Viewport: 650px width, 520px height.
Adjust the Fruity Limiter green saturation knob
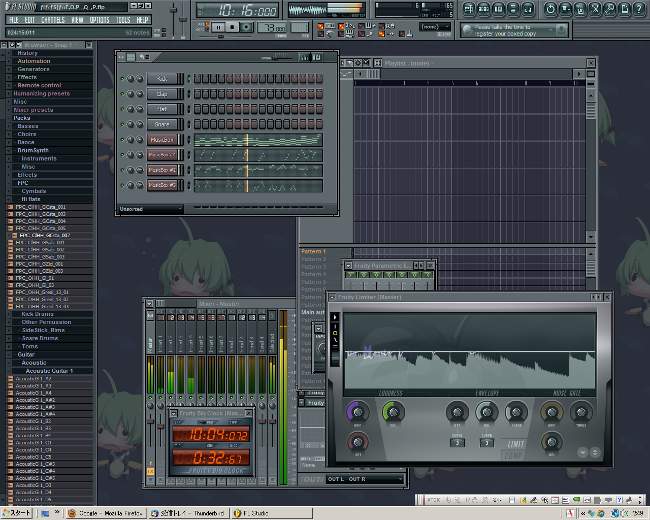pyautogui.click(x=393, y=412)
